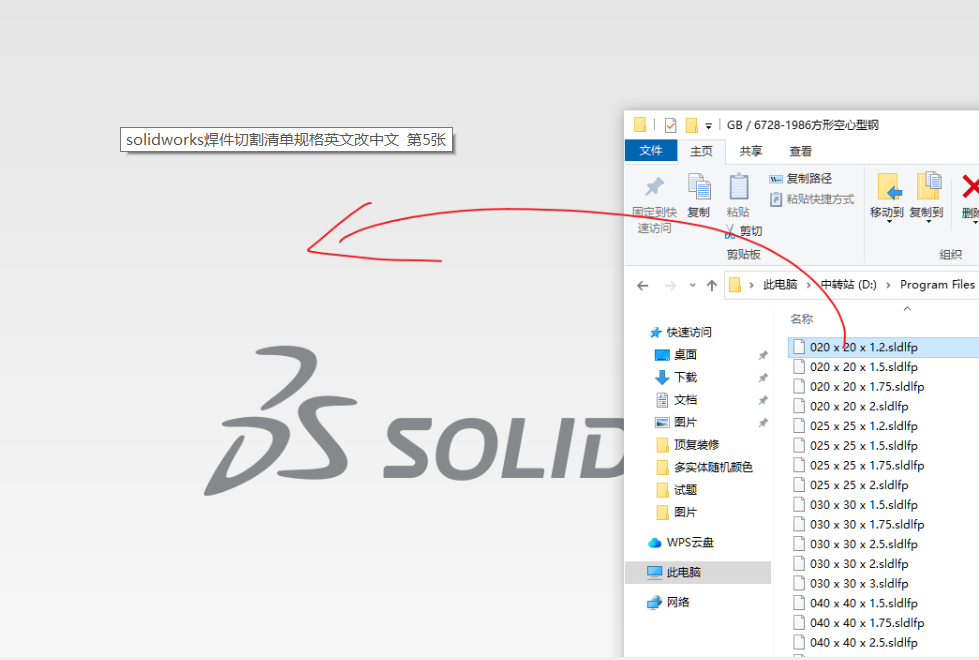Switch to the Home (主页) tab
The width and height of the screenshot is (979, 660).
(x=701, y=151)
